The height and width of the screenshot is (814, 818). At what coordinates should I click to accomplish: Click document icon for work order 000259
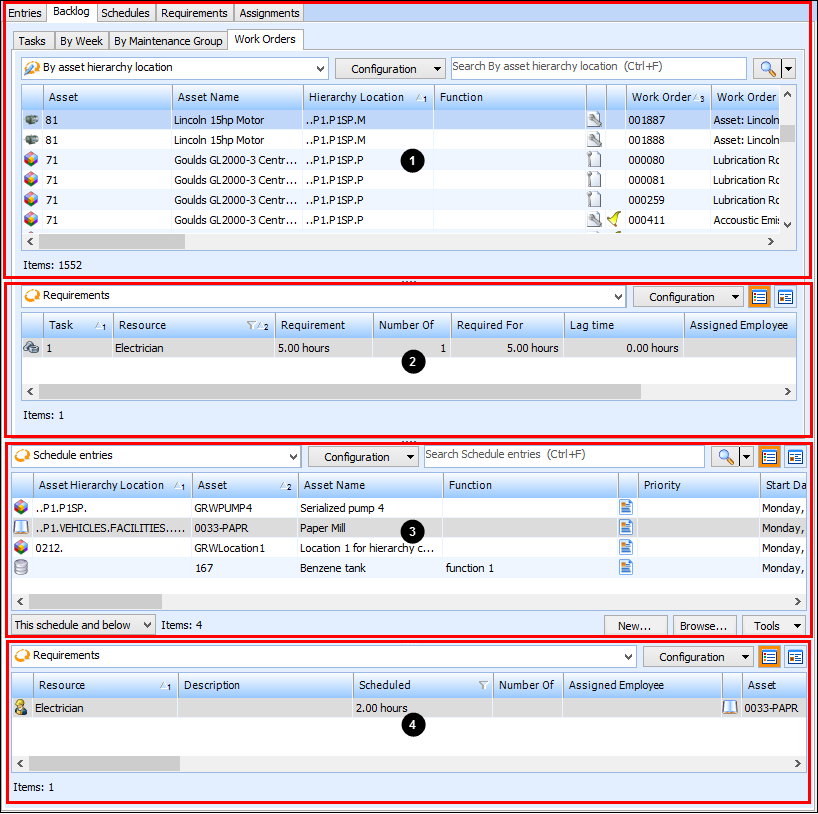tap(595, 199)
